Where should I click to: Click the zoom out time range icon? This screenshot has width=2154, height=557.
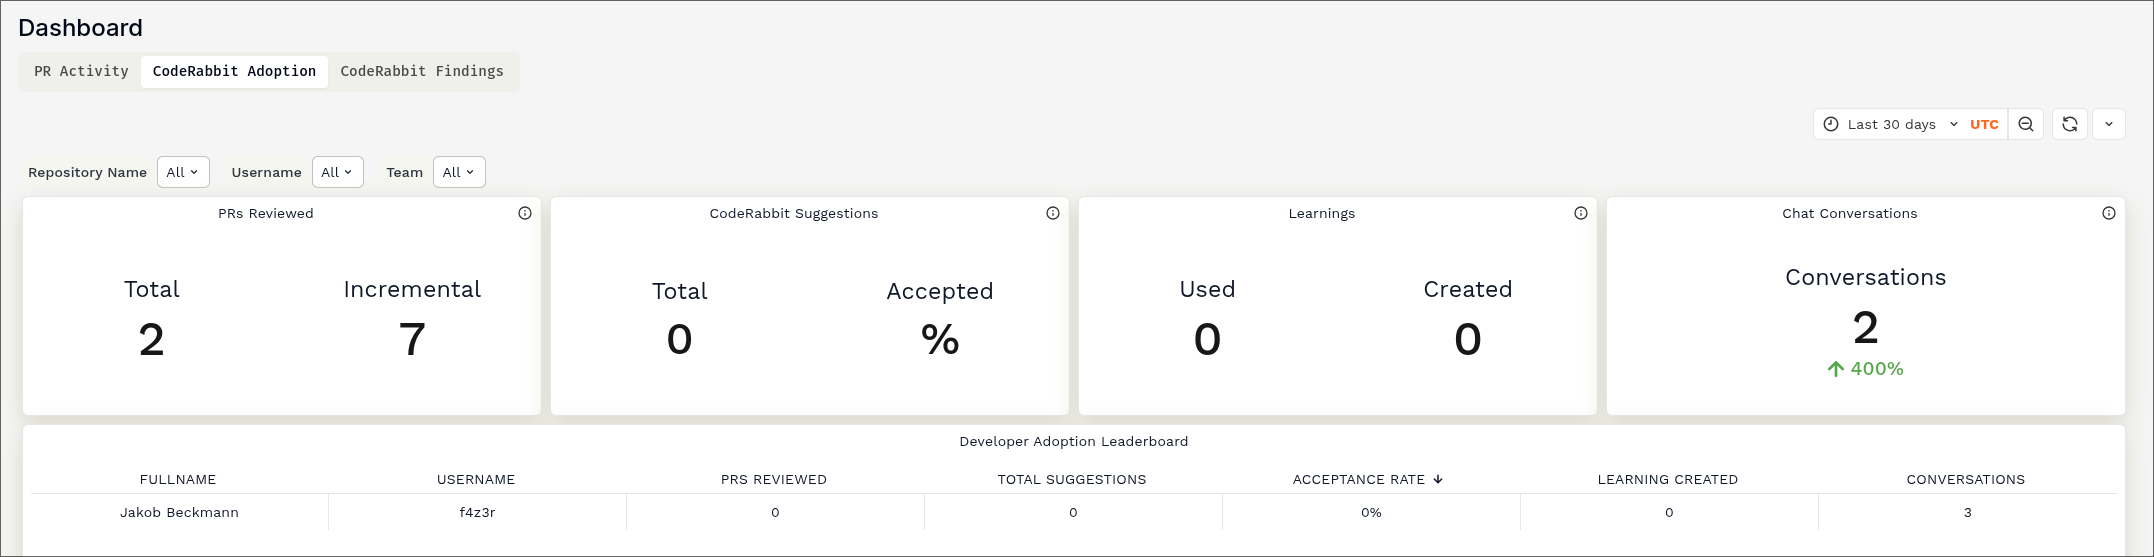[x=2026, y=124]
